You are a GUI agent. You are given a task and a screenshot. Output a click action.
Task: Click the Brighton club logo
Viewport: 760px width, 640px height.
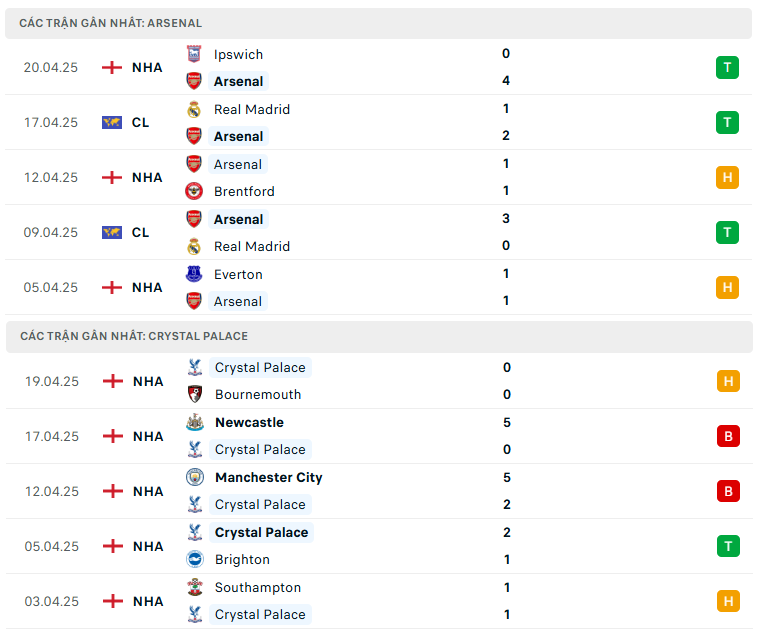tap(195, 559)
